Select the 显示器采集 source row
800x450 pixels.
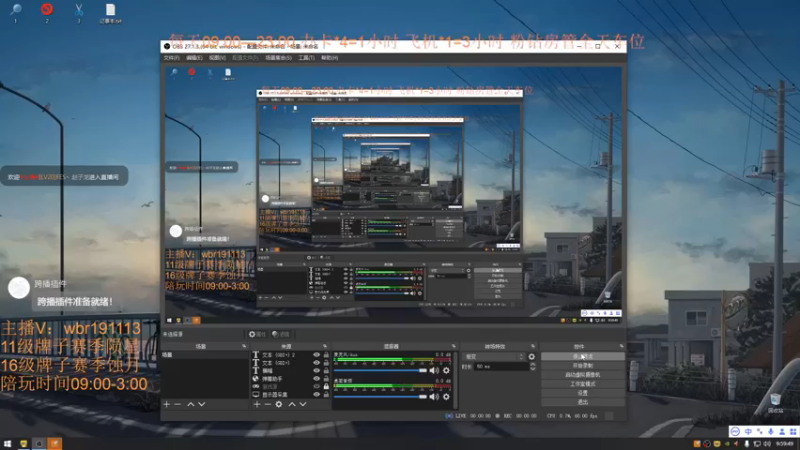291,394
